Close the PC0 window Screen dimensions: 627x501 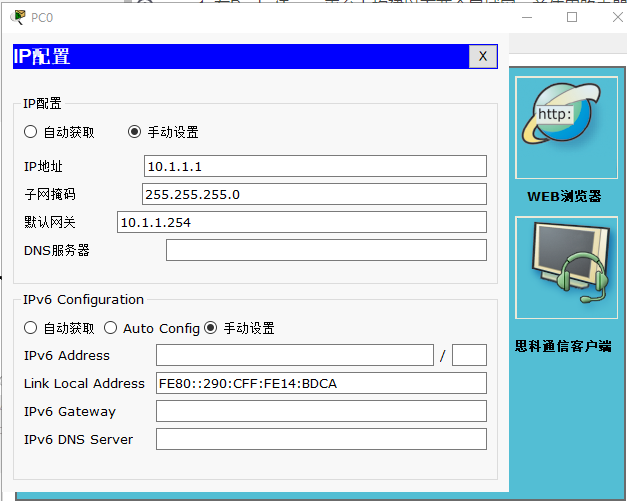click(618, 17)
